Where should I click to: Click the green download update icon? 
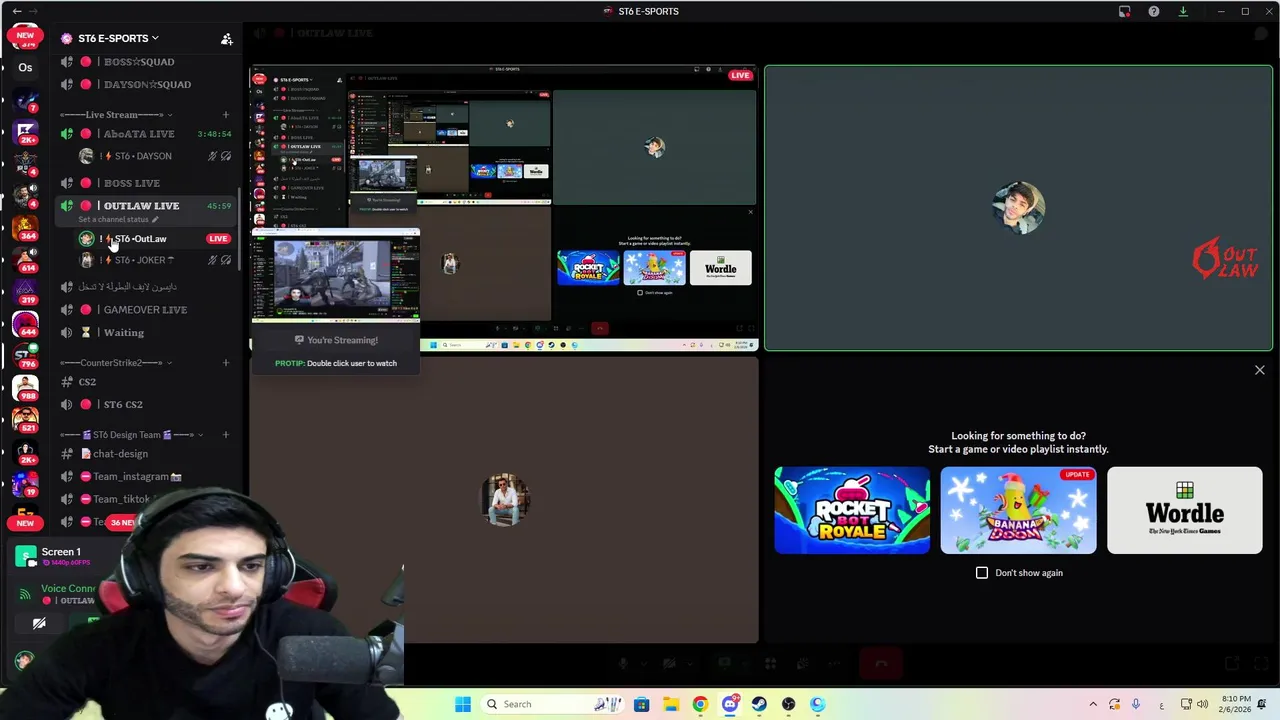click(x=1183, y=11)
